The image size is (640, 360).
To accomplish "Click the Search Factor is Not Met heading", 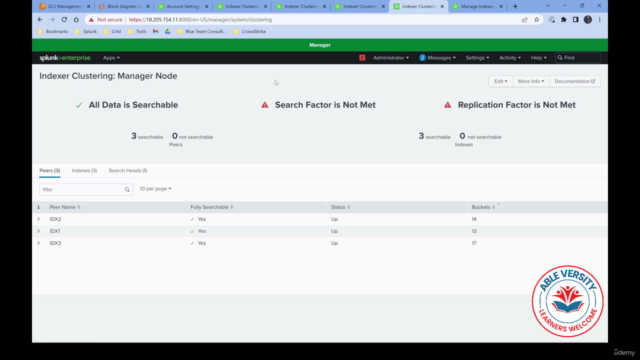I will coord(325,105).
